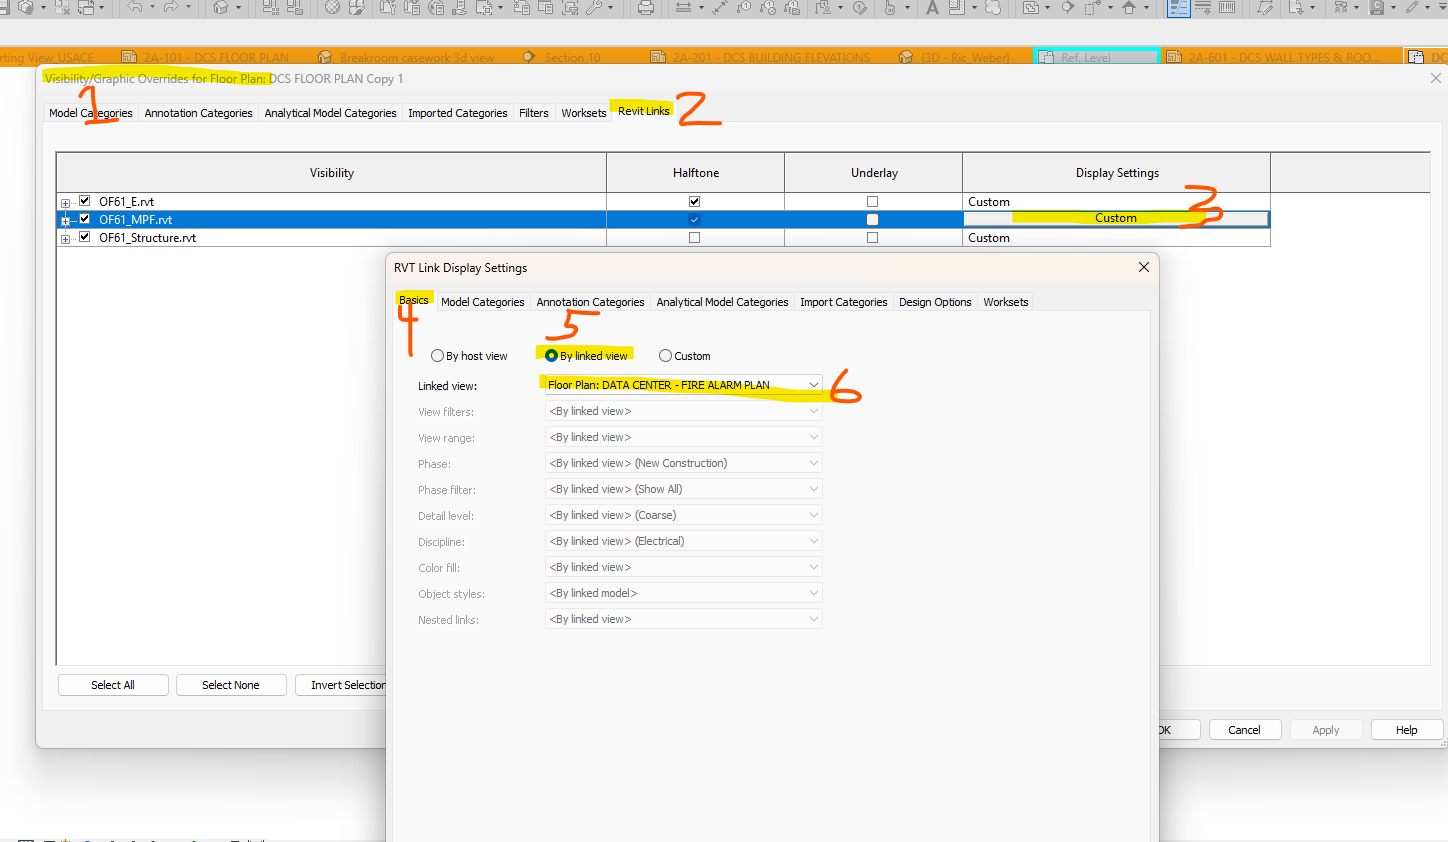Open the Default 3D View house icon
The width and height of the screenshot is (1448, 842).
pyautogui.click(x=220, y=7)
